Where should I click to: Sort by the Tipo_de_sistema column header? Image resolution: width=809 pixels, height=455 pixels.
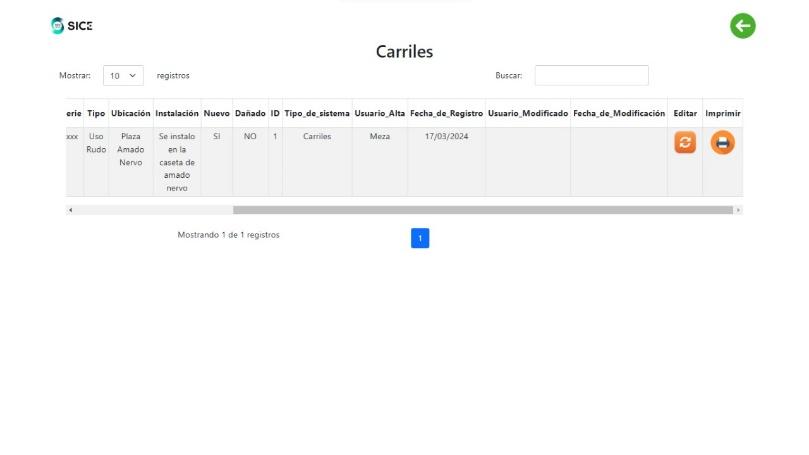point(317,113)
